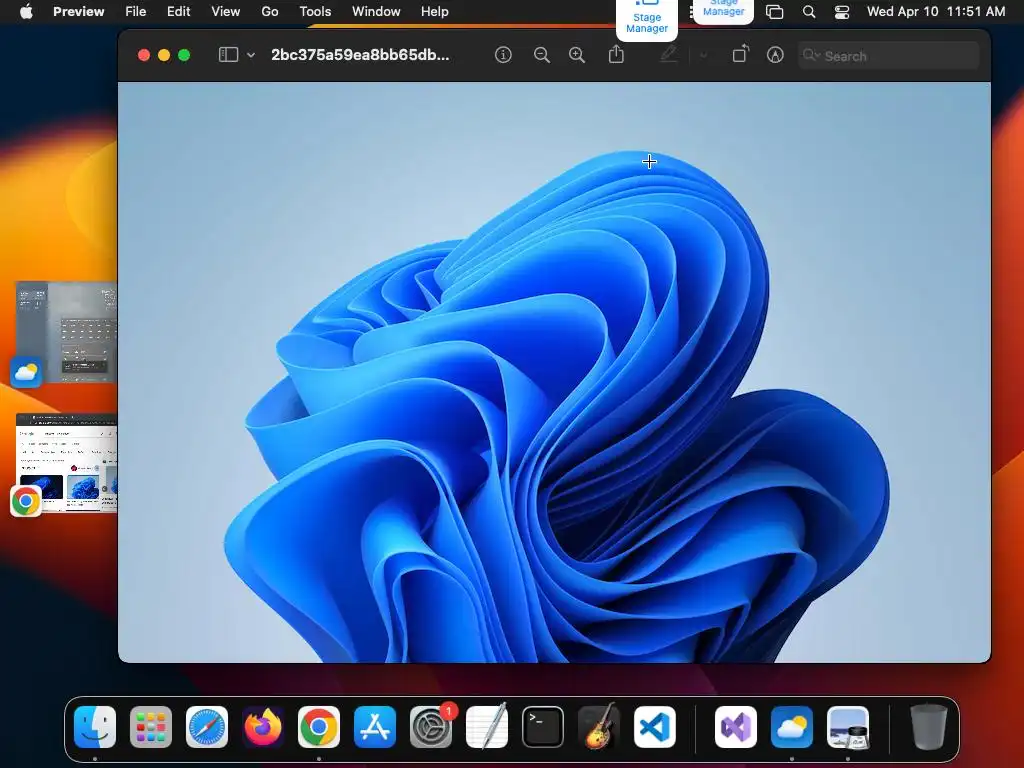Open Visual Studio from the Dock

coord(736,727)
